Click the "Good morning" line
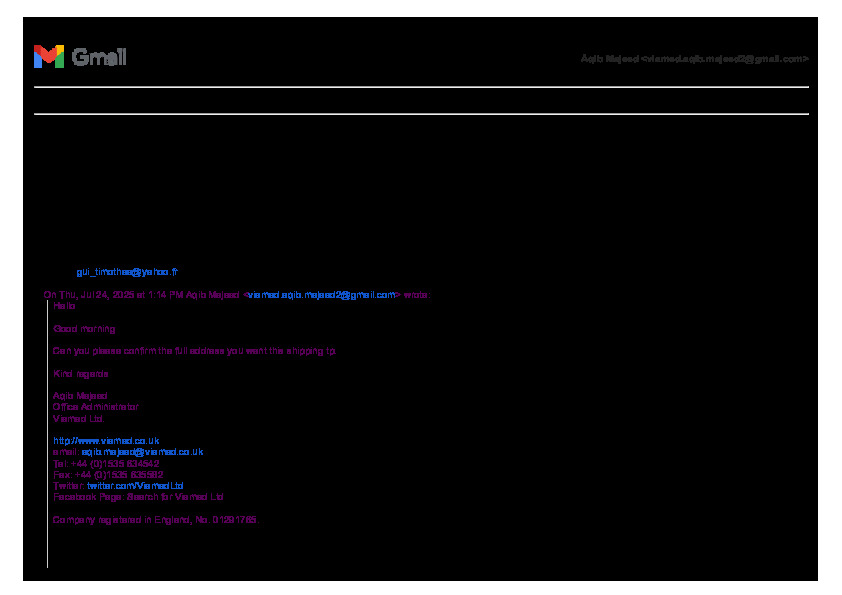842x595 pixels. pyautogui.click(x=84, y=328)
